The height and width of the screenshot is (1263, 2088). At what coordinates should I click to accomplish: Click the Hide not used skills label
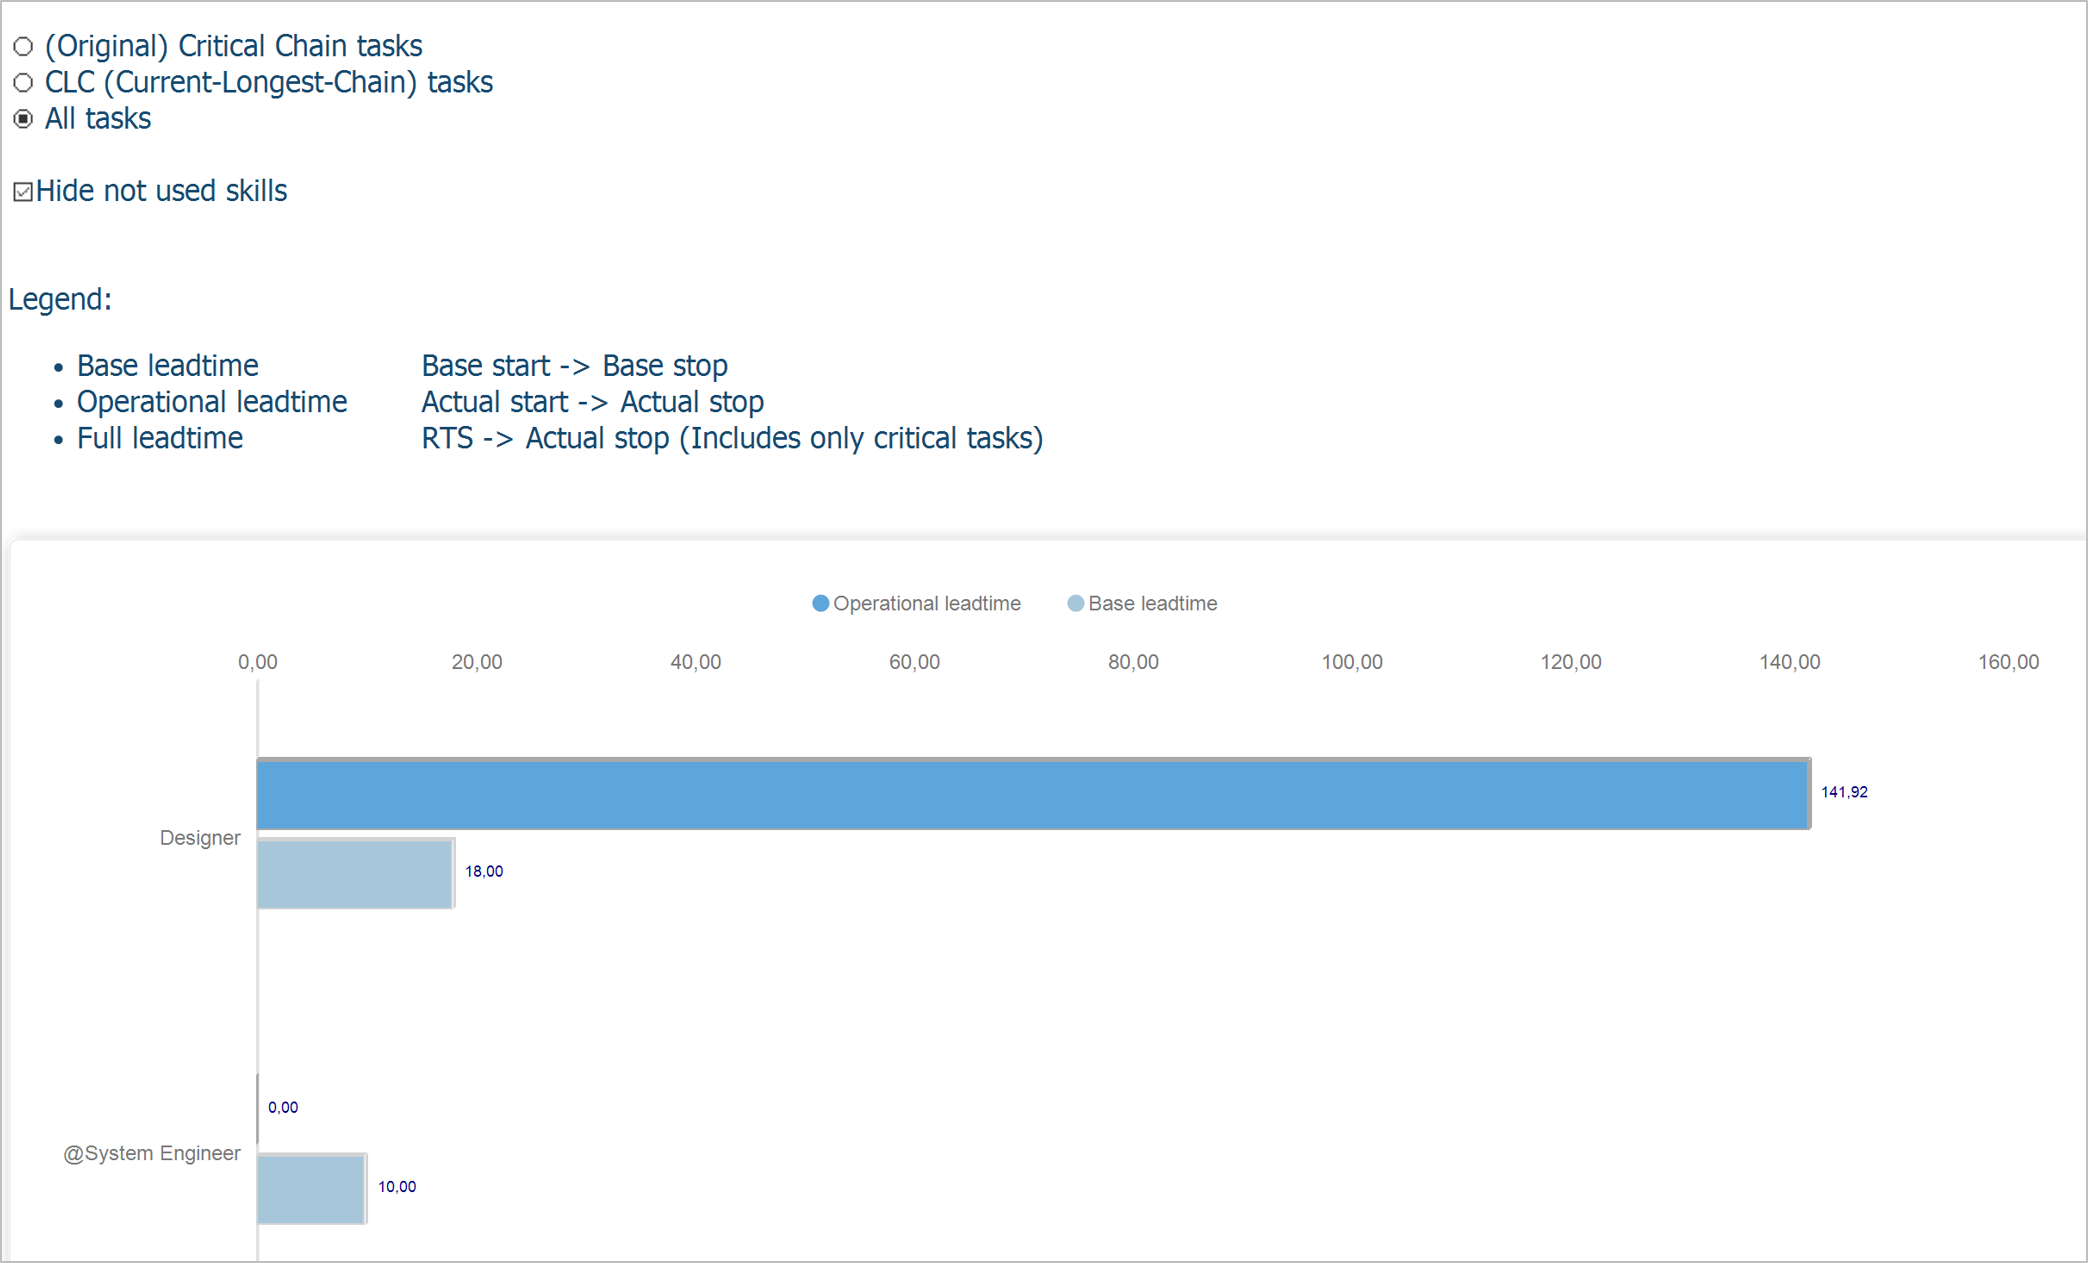161,191
